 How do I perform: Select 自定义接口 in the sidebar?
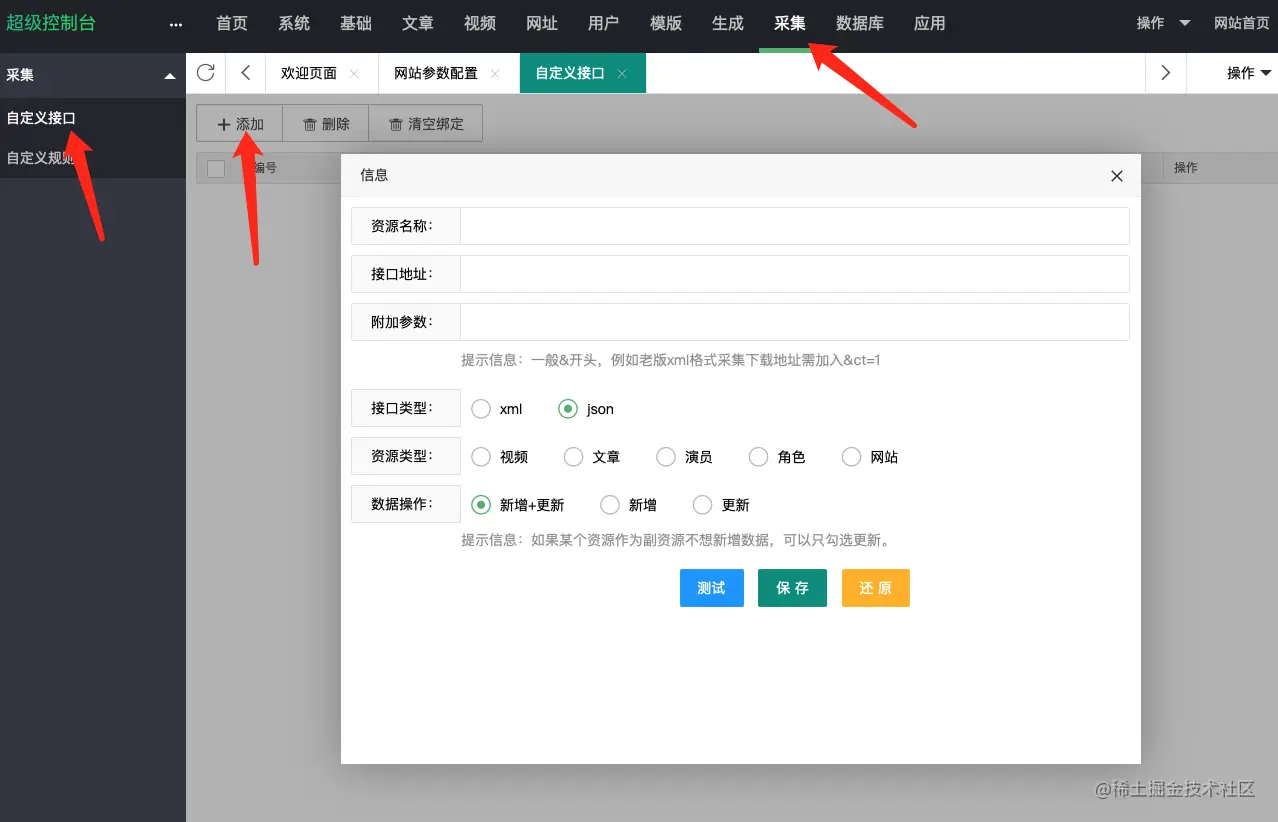pos(41,118)
